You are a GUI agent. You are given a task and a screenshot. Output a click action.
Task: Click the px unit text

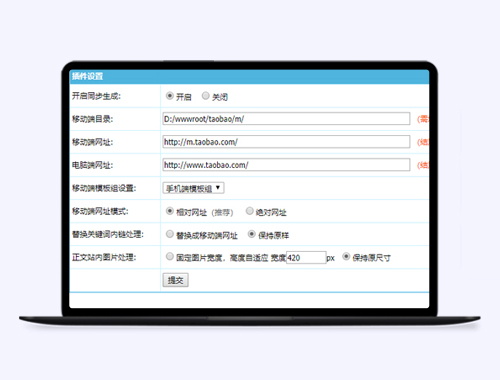[x=330, y=258]
